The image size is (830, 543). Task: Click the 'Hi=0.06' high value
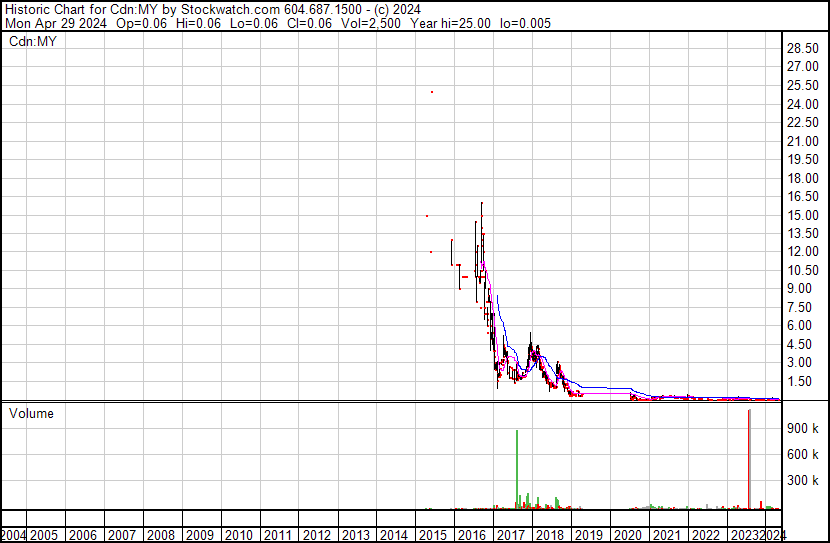click(199, 23)
